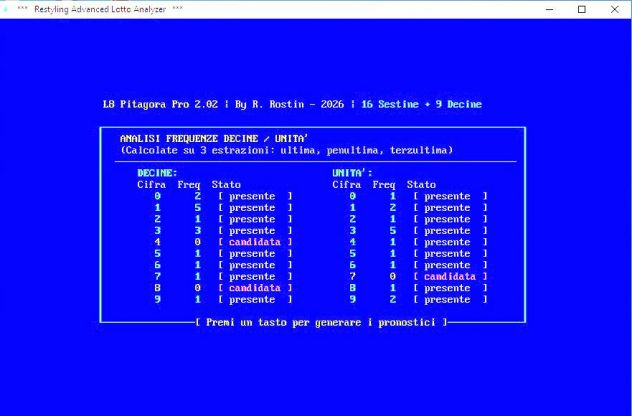Screen dimensions: 632x416
Task: Click 'candidata' status for Decine cifra 4
Action: tap(255, 242)
